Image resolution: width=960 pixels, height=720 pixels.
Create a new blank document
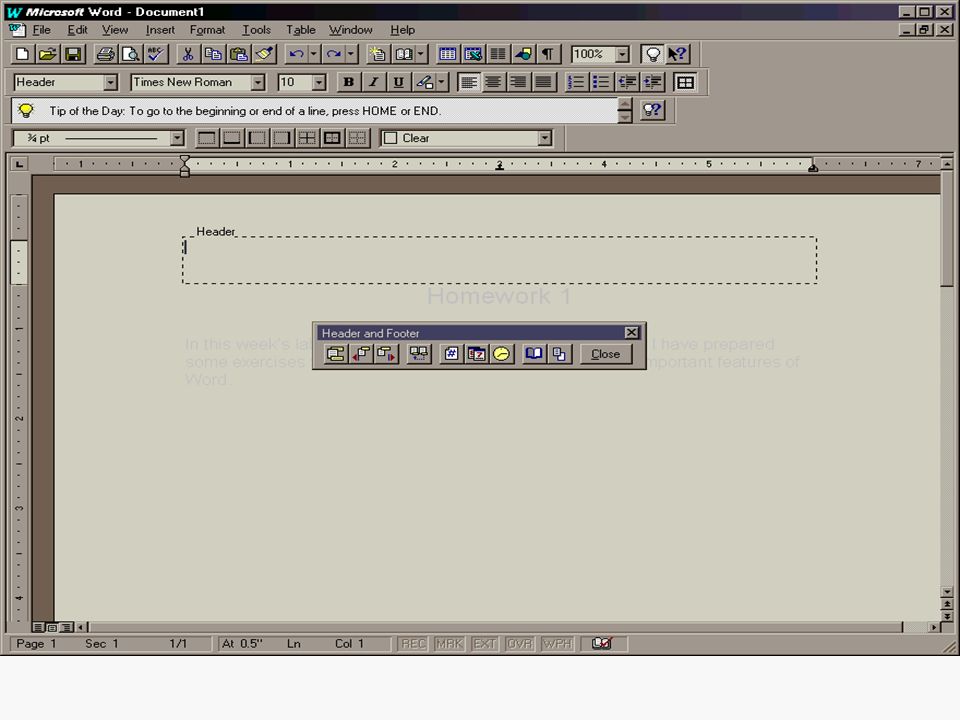pyautogui.click(x=22, y=54)
